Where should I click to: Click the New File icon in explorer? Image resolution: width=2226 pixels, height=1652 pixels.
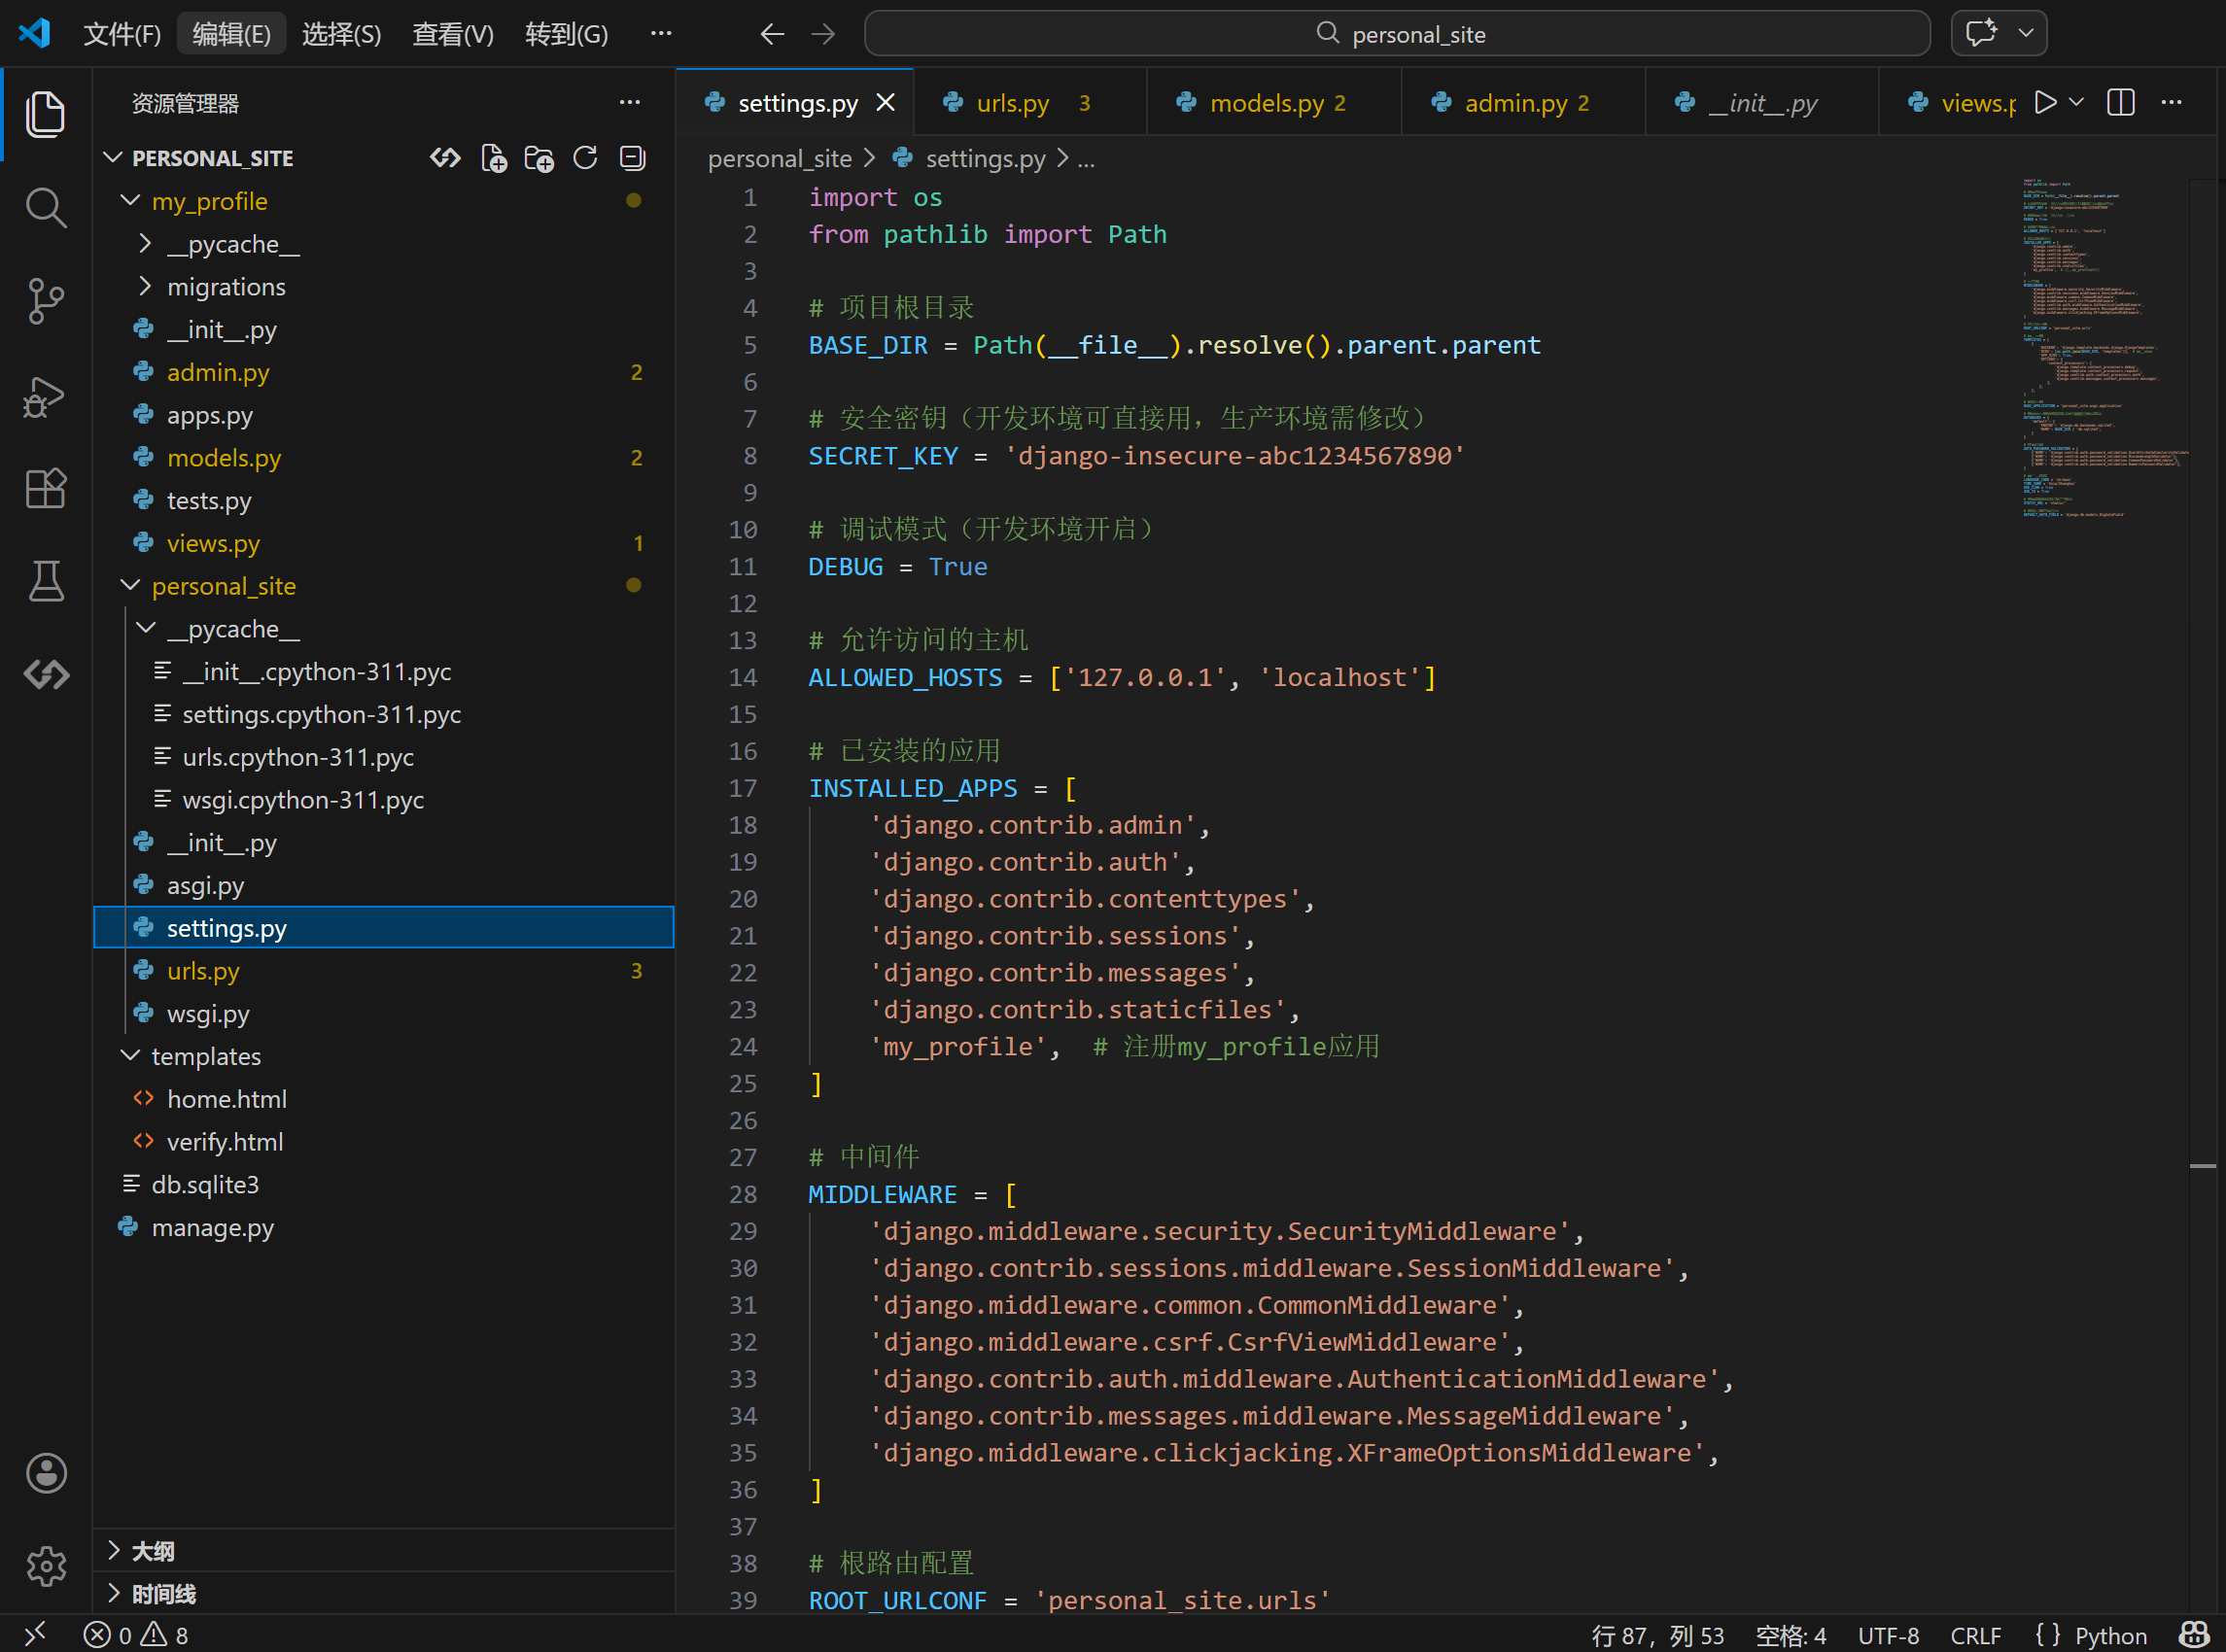coord(494,158)
